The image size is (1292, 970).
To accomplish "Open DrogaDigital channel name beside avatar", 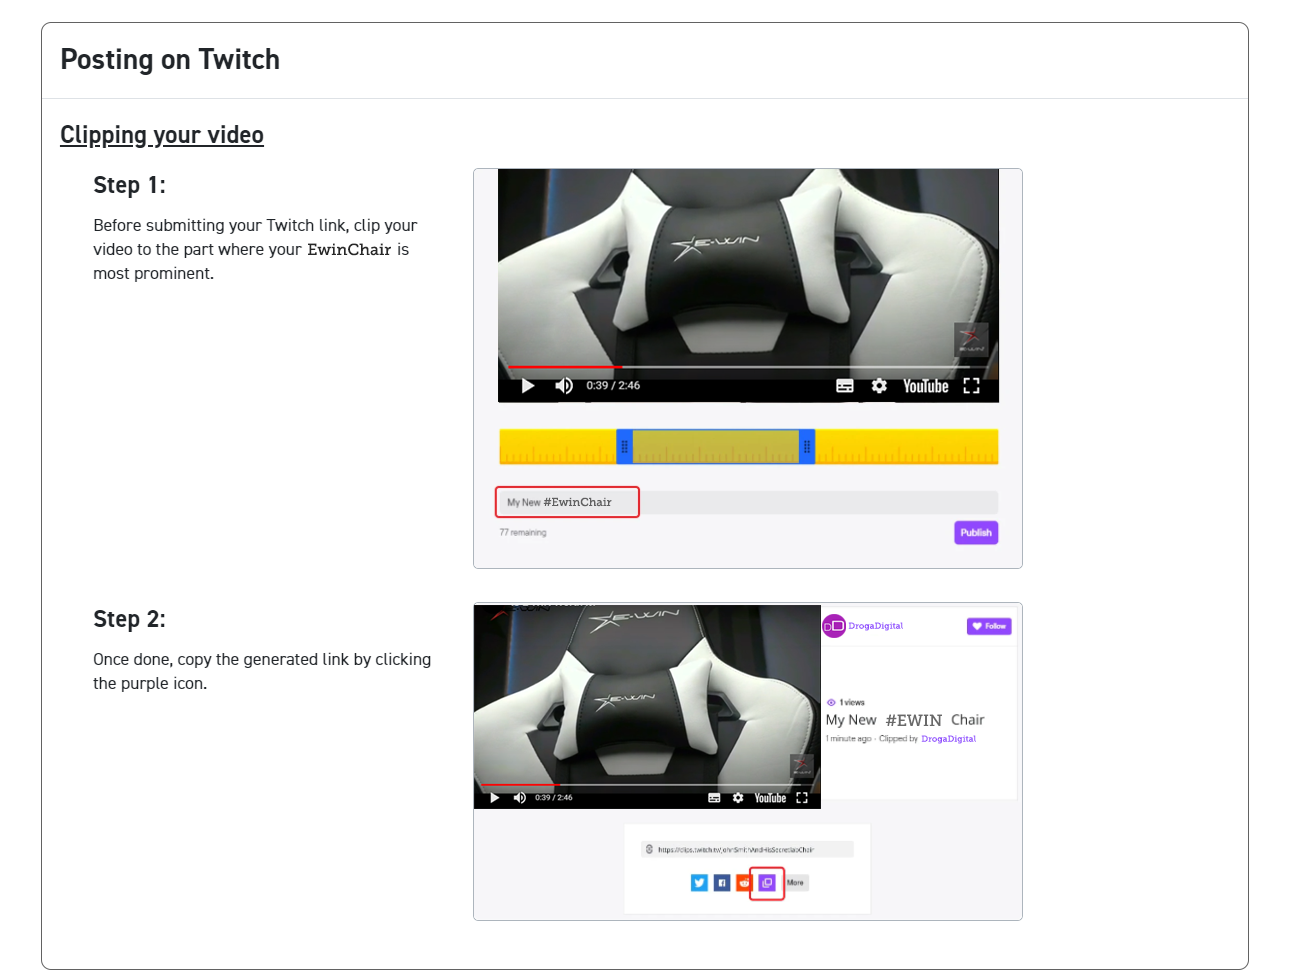I will point(876,626).
